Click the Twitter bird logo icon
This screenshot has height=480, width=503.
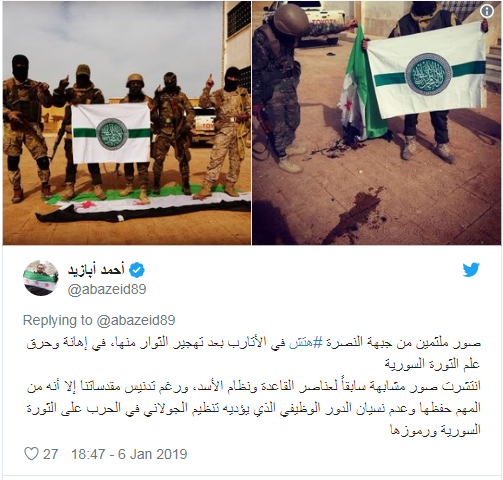(471, 270)
